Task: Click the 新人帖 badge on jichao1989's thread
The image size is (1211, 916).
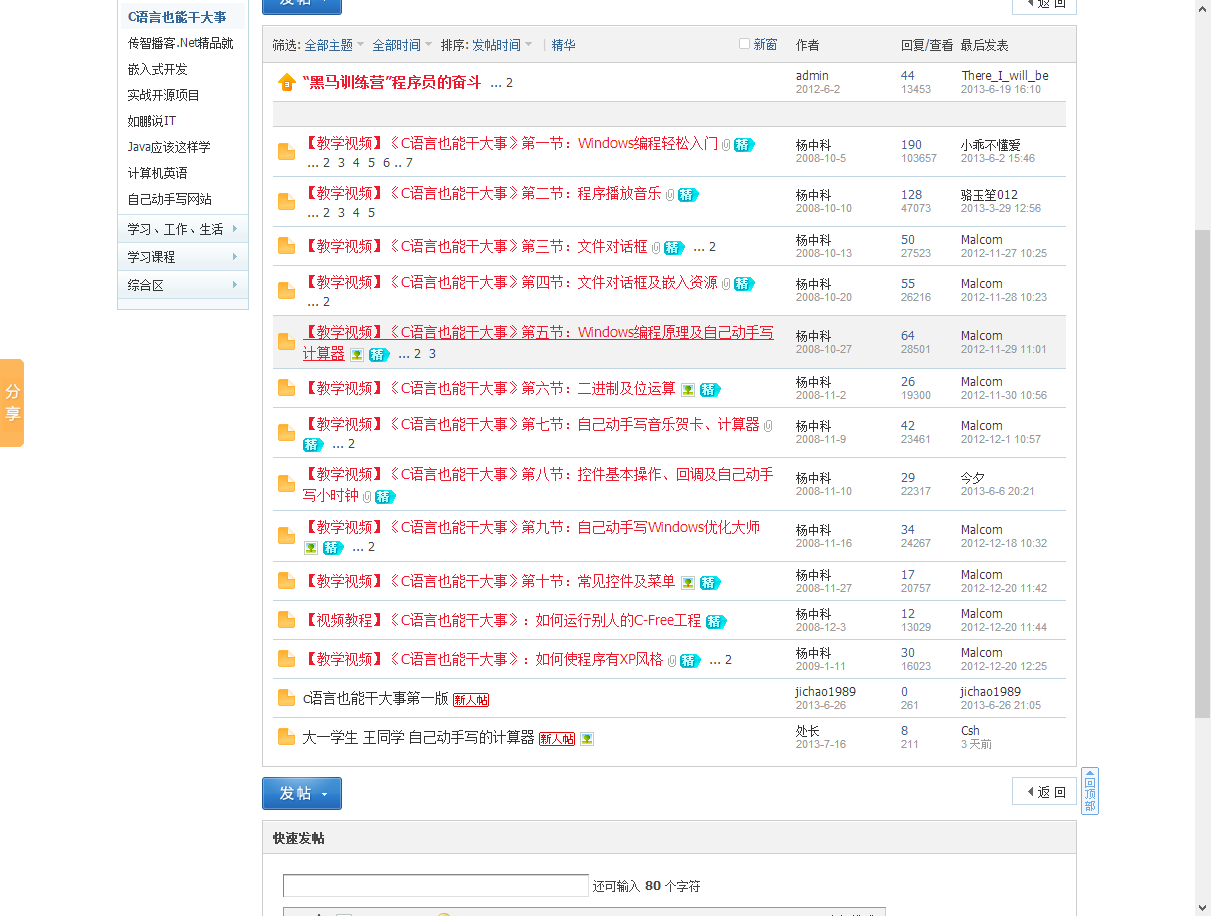Action: (x=470, y=699)
